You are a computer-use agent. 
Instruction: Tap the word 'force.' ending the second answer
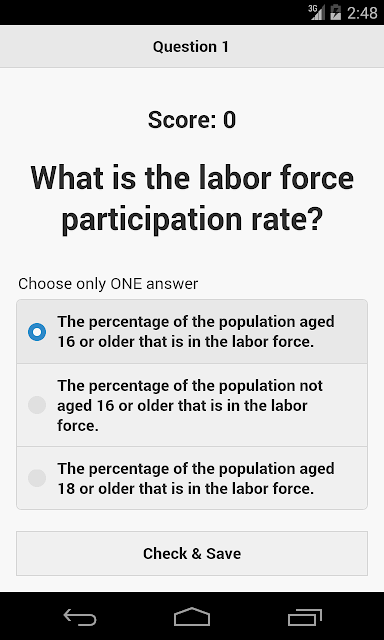[78, 425]
